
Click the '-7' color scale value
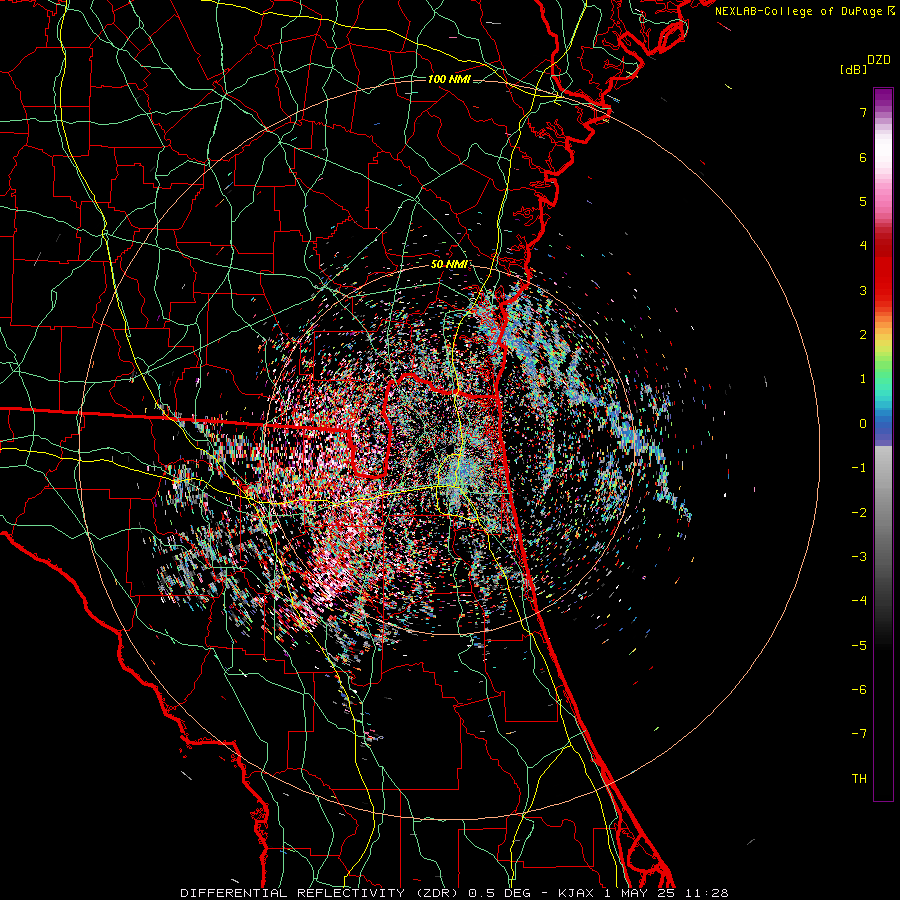859,734
